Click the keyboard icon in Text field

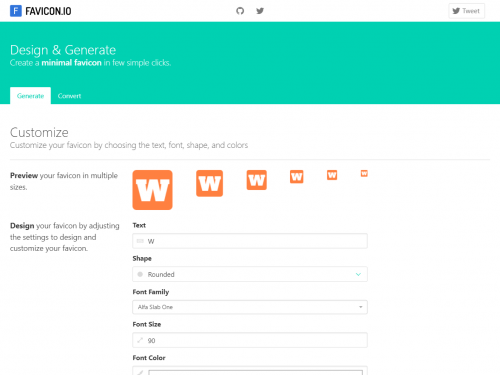point(140,241)
